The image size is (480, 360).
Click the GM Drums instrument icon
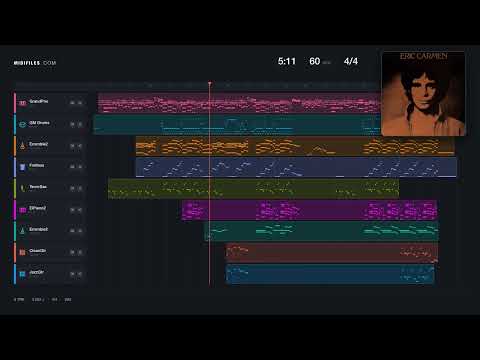[22, 124]
